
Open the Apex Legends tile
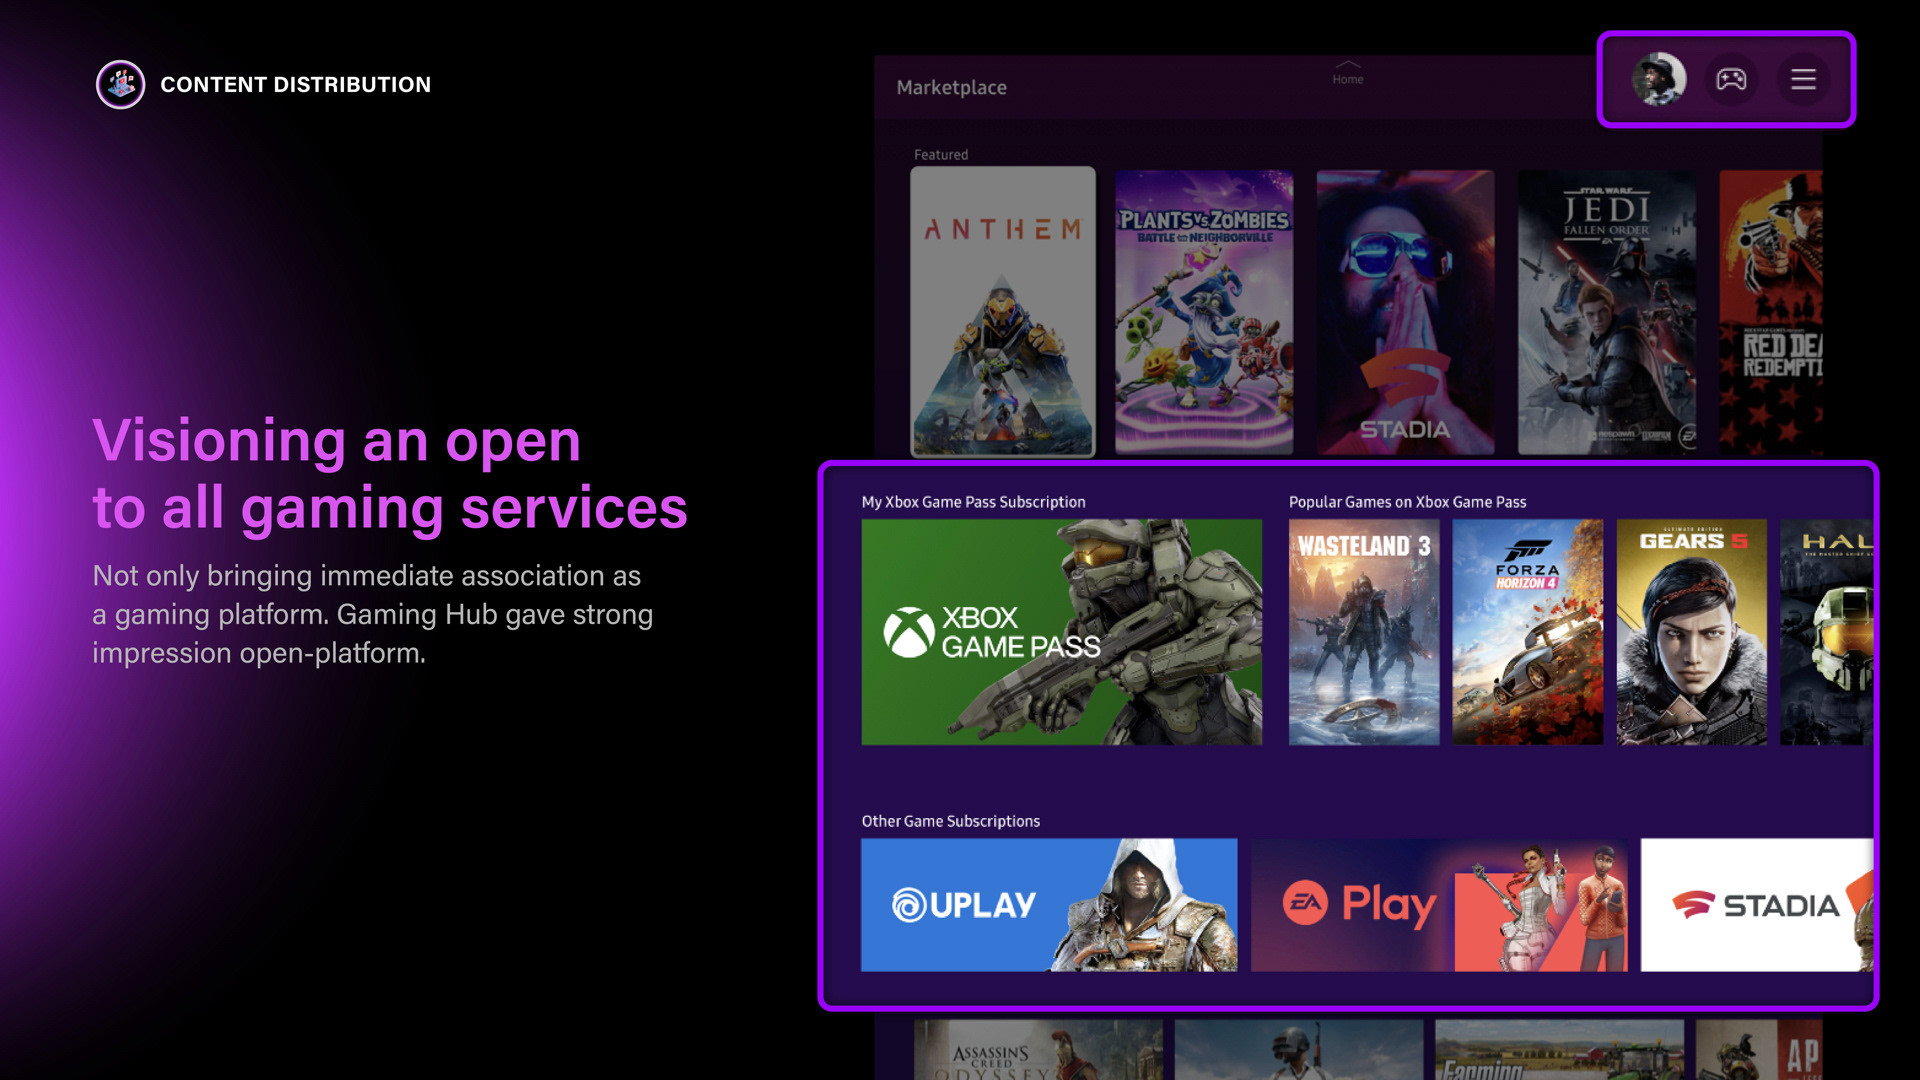point(1759,1050)
